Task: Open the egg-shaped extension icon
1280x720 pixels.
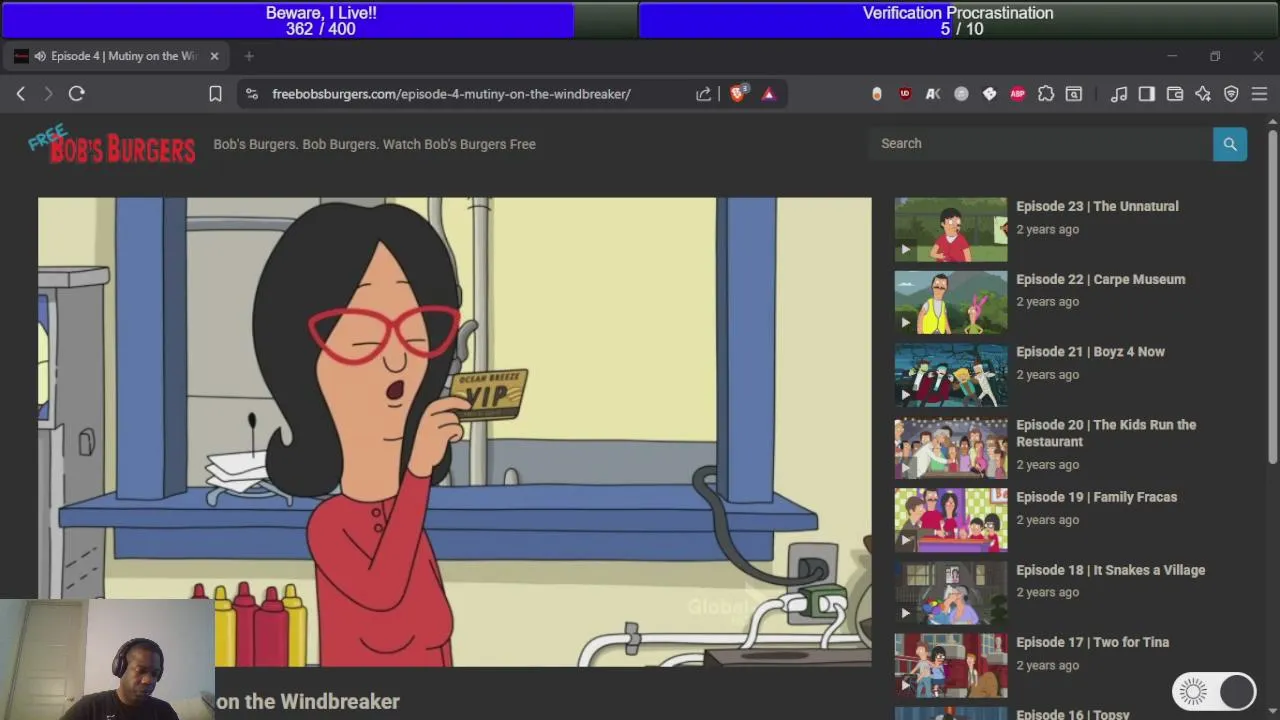Action: pyautogui.click(x=877, y=94)
